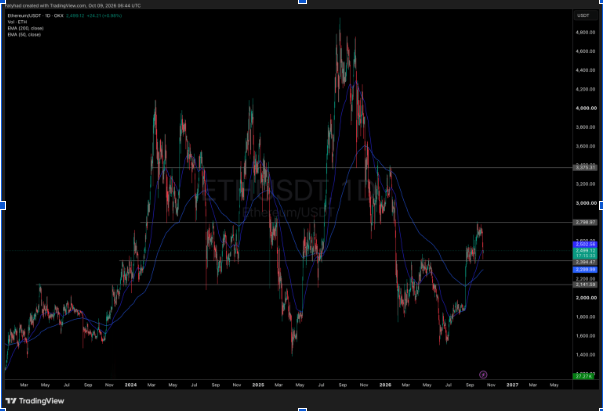603x411 pixels.
Task: Select the top-center blue selection handle
Action: (x=302, y=2)
